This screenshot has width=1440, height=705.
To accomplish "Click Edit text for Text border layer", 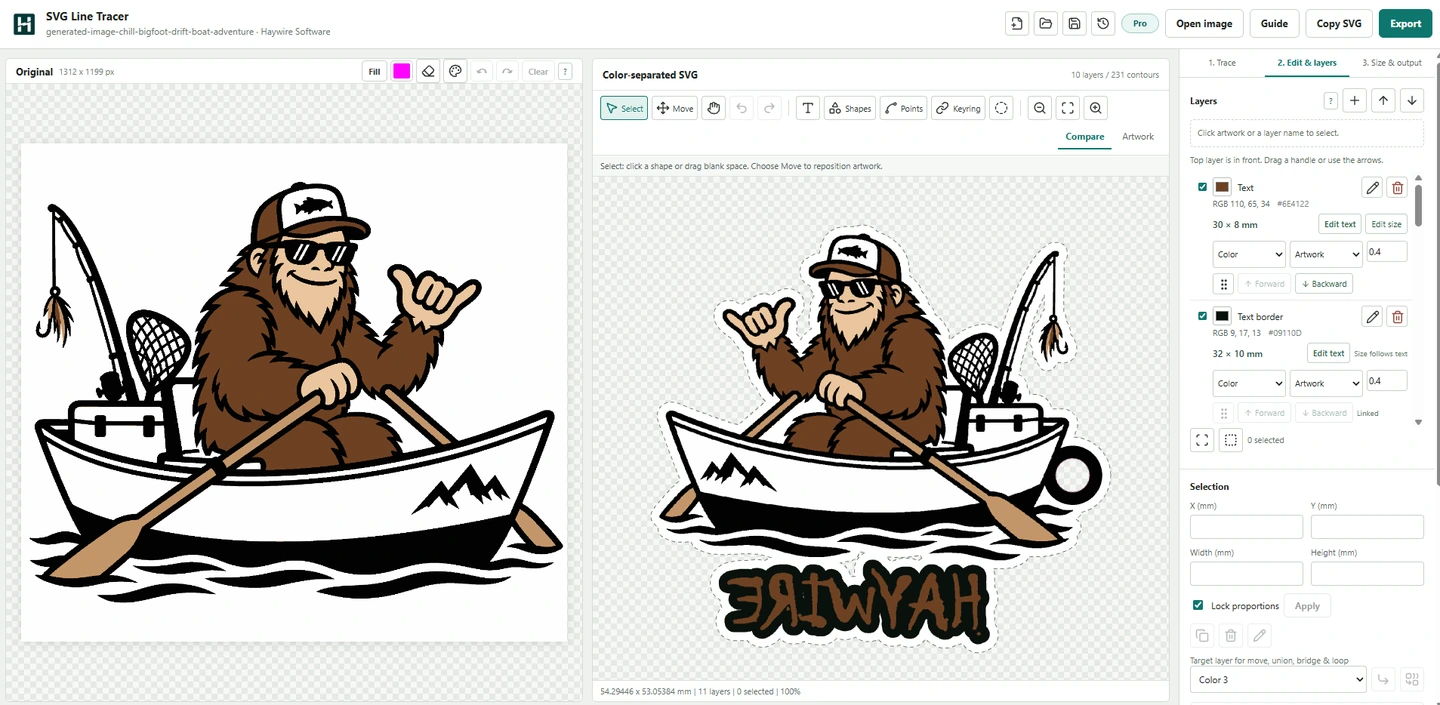I will (x=1329, y=353).
